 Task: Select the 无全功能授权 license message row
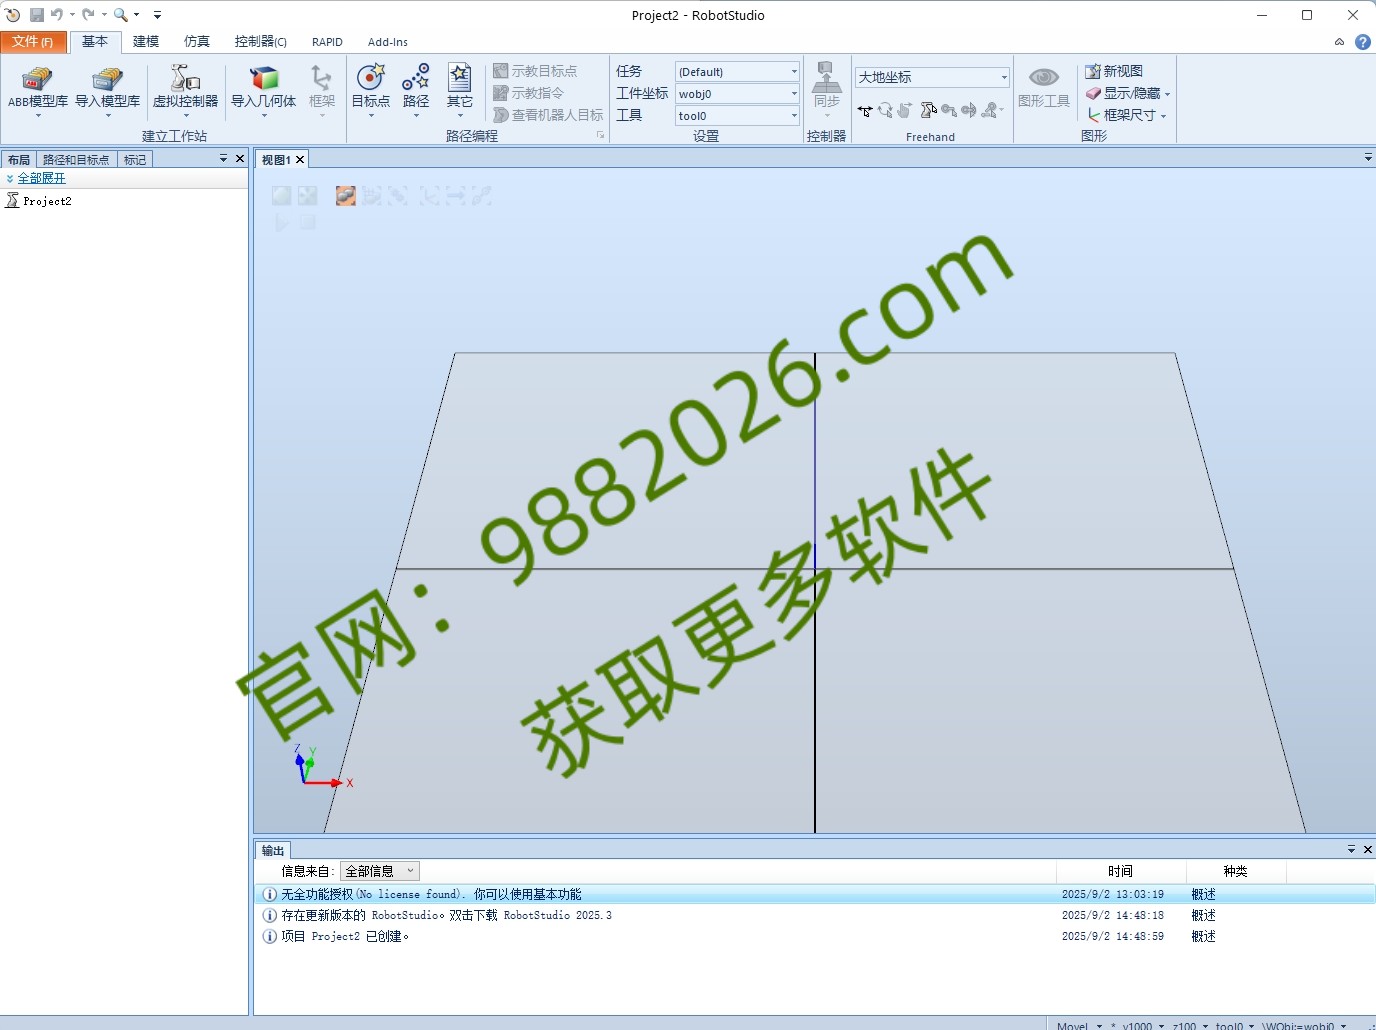(814, 894)
